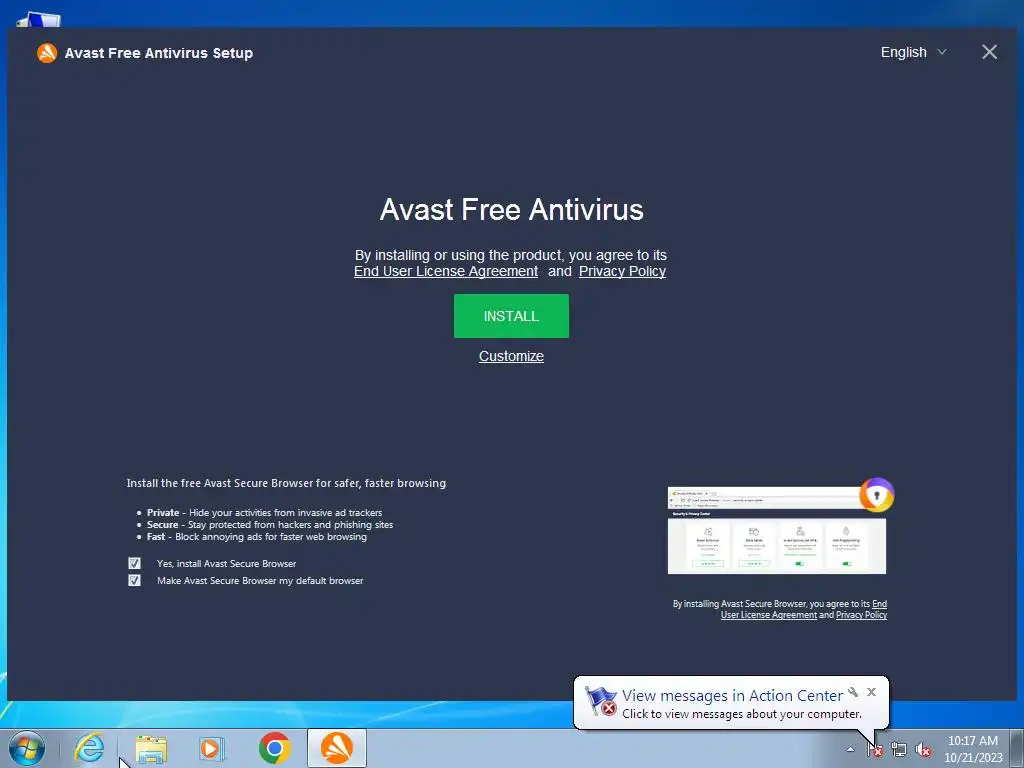Launch Internet Explorer from the taskbar
This screenshot has width=1024, height=768.
[x=89, y=748]
